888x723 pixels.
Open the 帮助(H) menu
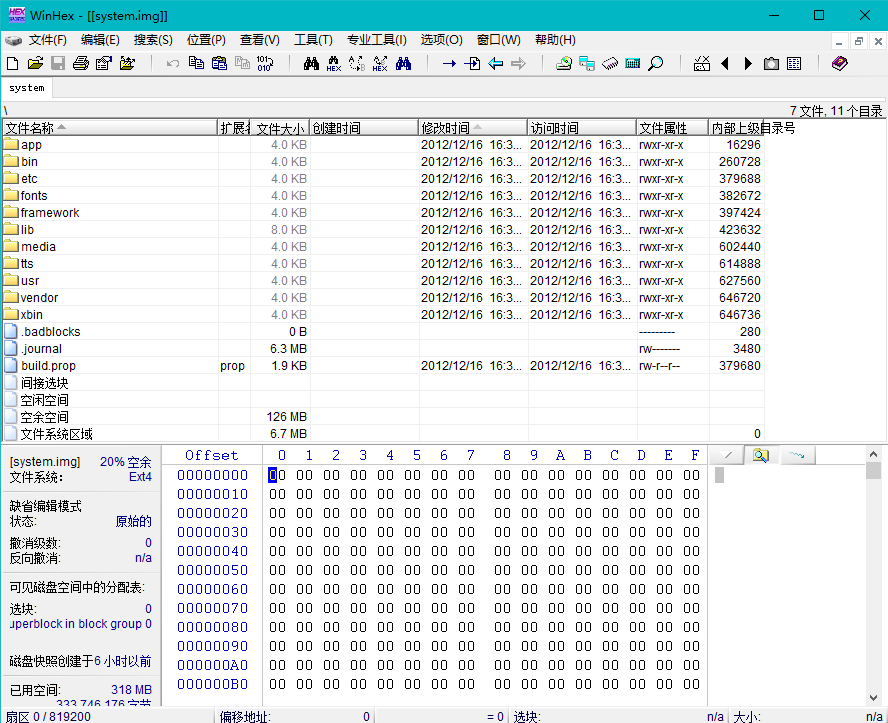tap(556, 40)
